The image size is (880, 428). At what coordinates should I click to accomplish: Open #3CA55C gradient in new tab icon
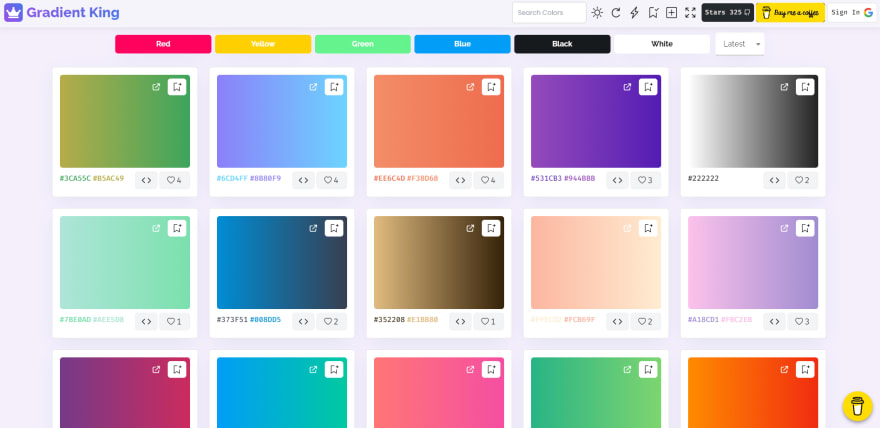pyautogui.click(x=156, y=87)
